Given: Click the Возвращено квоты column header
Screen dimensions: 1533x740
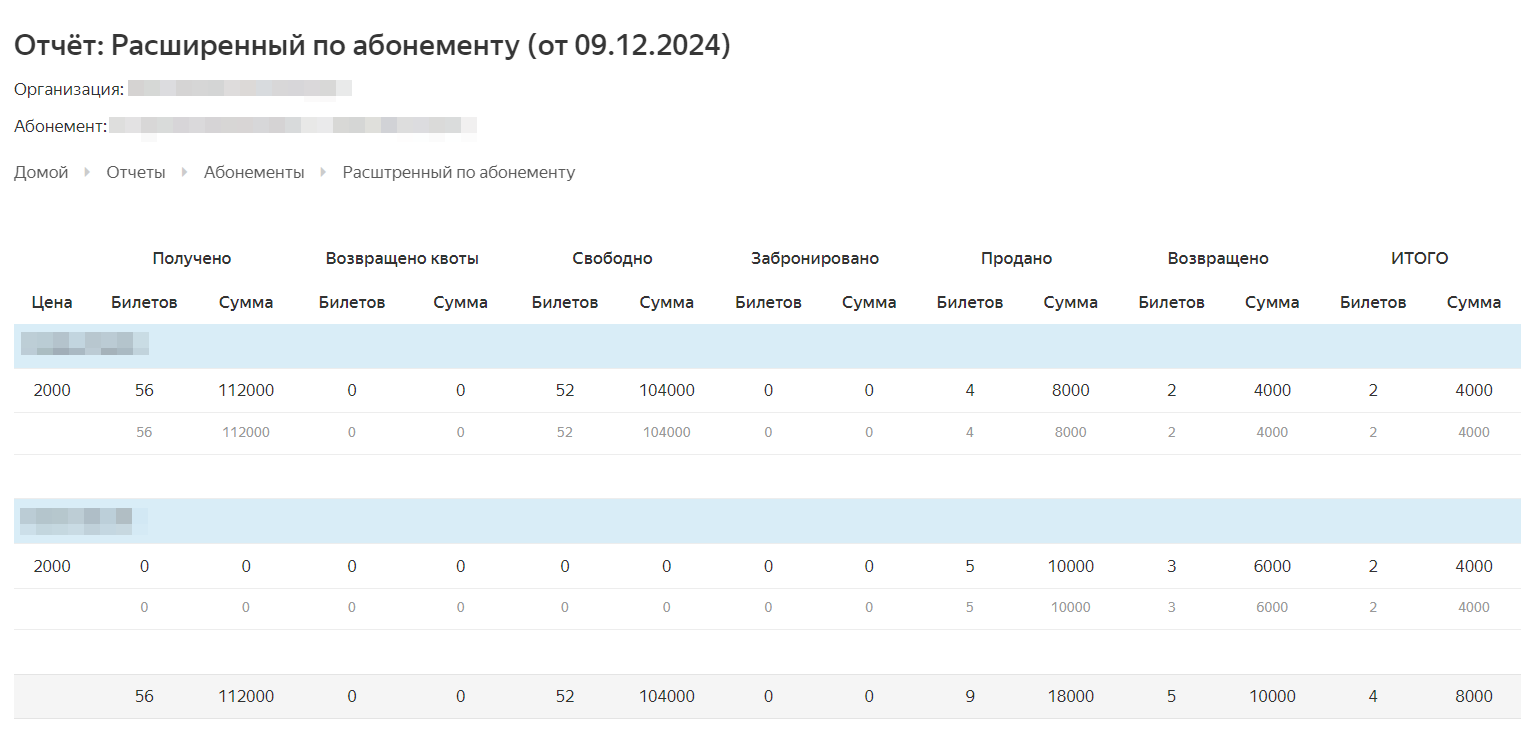Looking at the screenshot, I should coord(402,258).
